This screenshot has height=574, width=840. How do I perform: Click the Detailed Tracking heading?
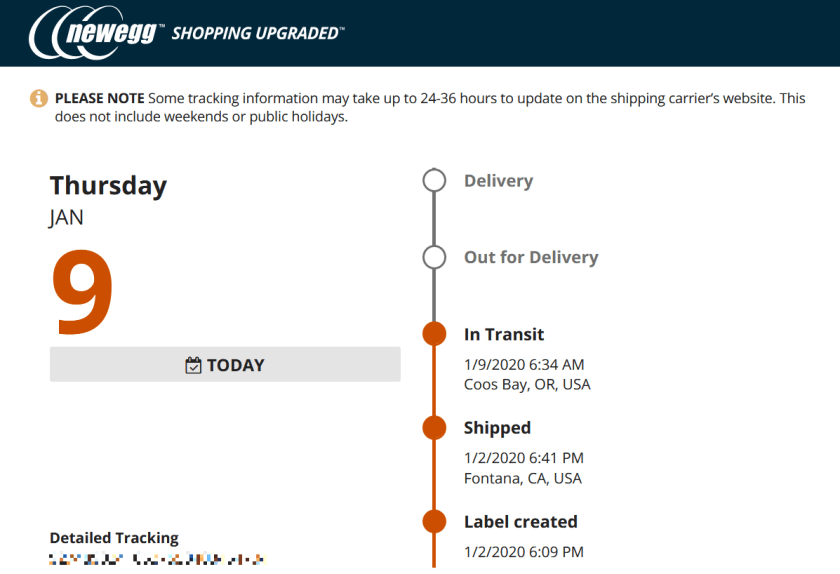click(x=114, y=538)
